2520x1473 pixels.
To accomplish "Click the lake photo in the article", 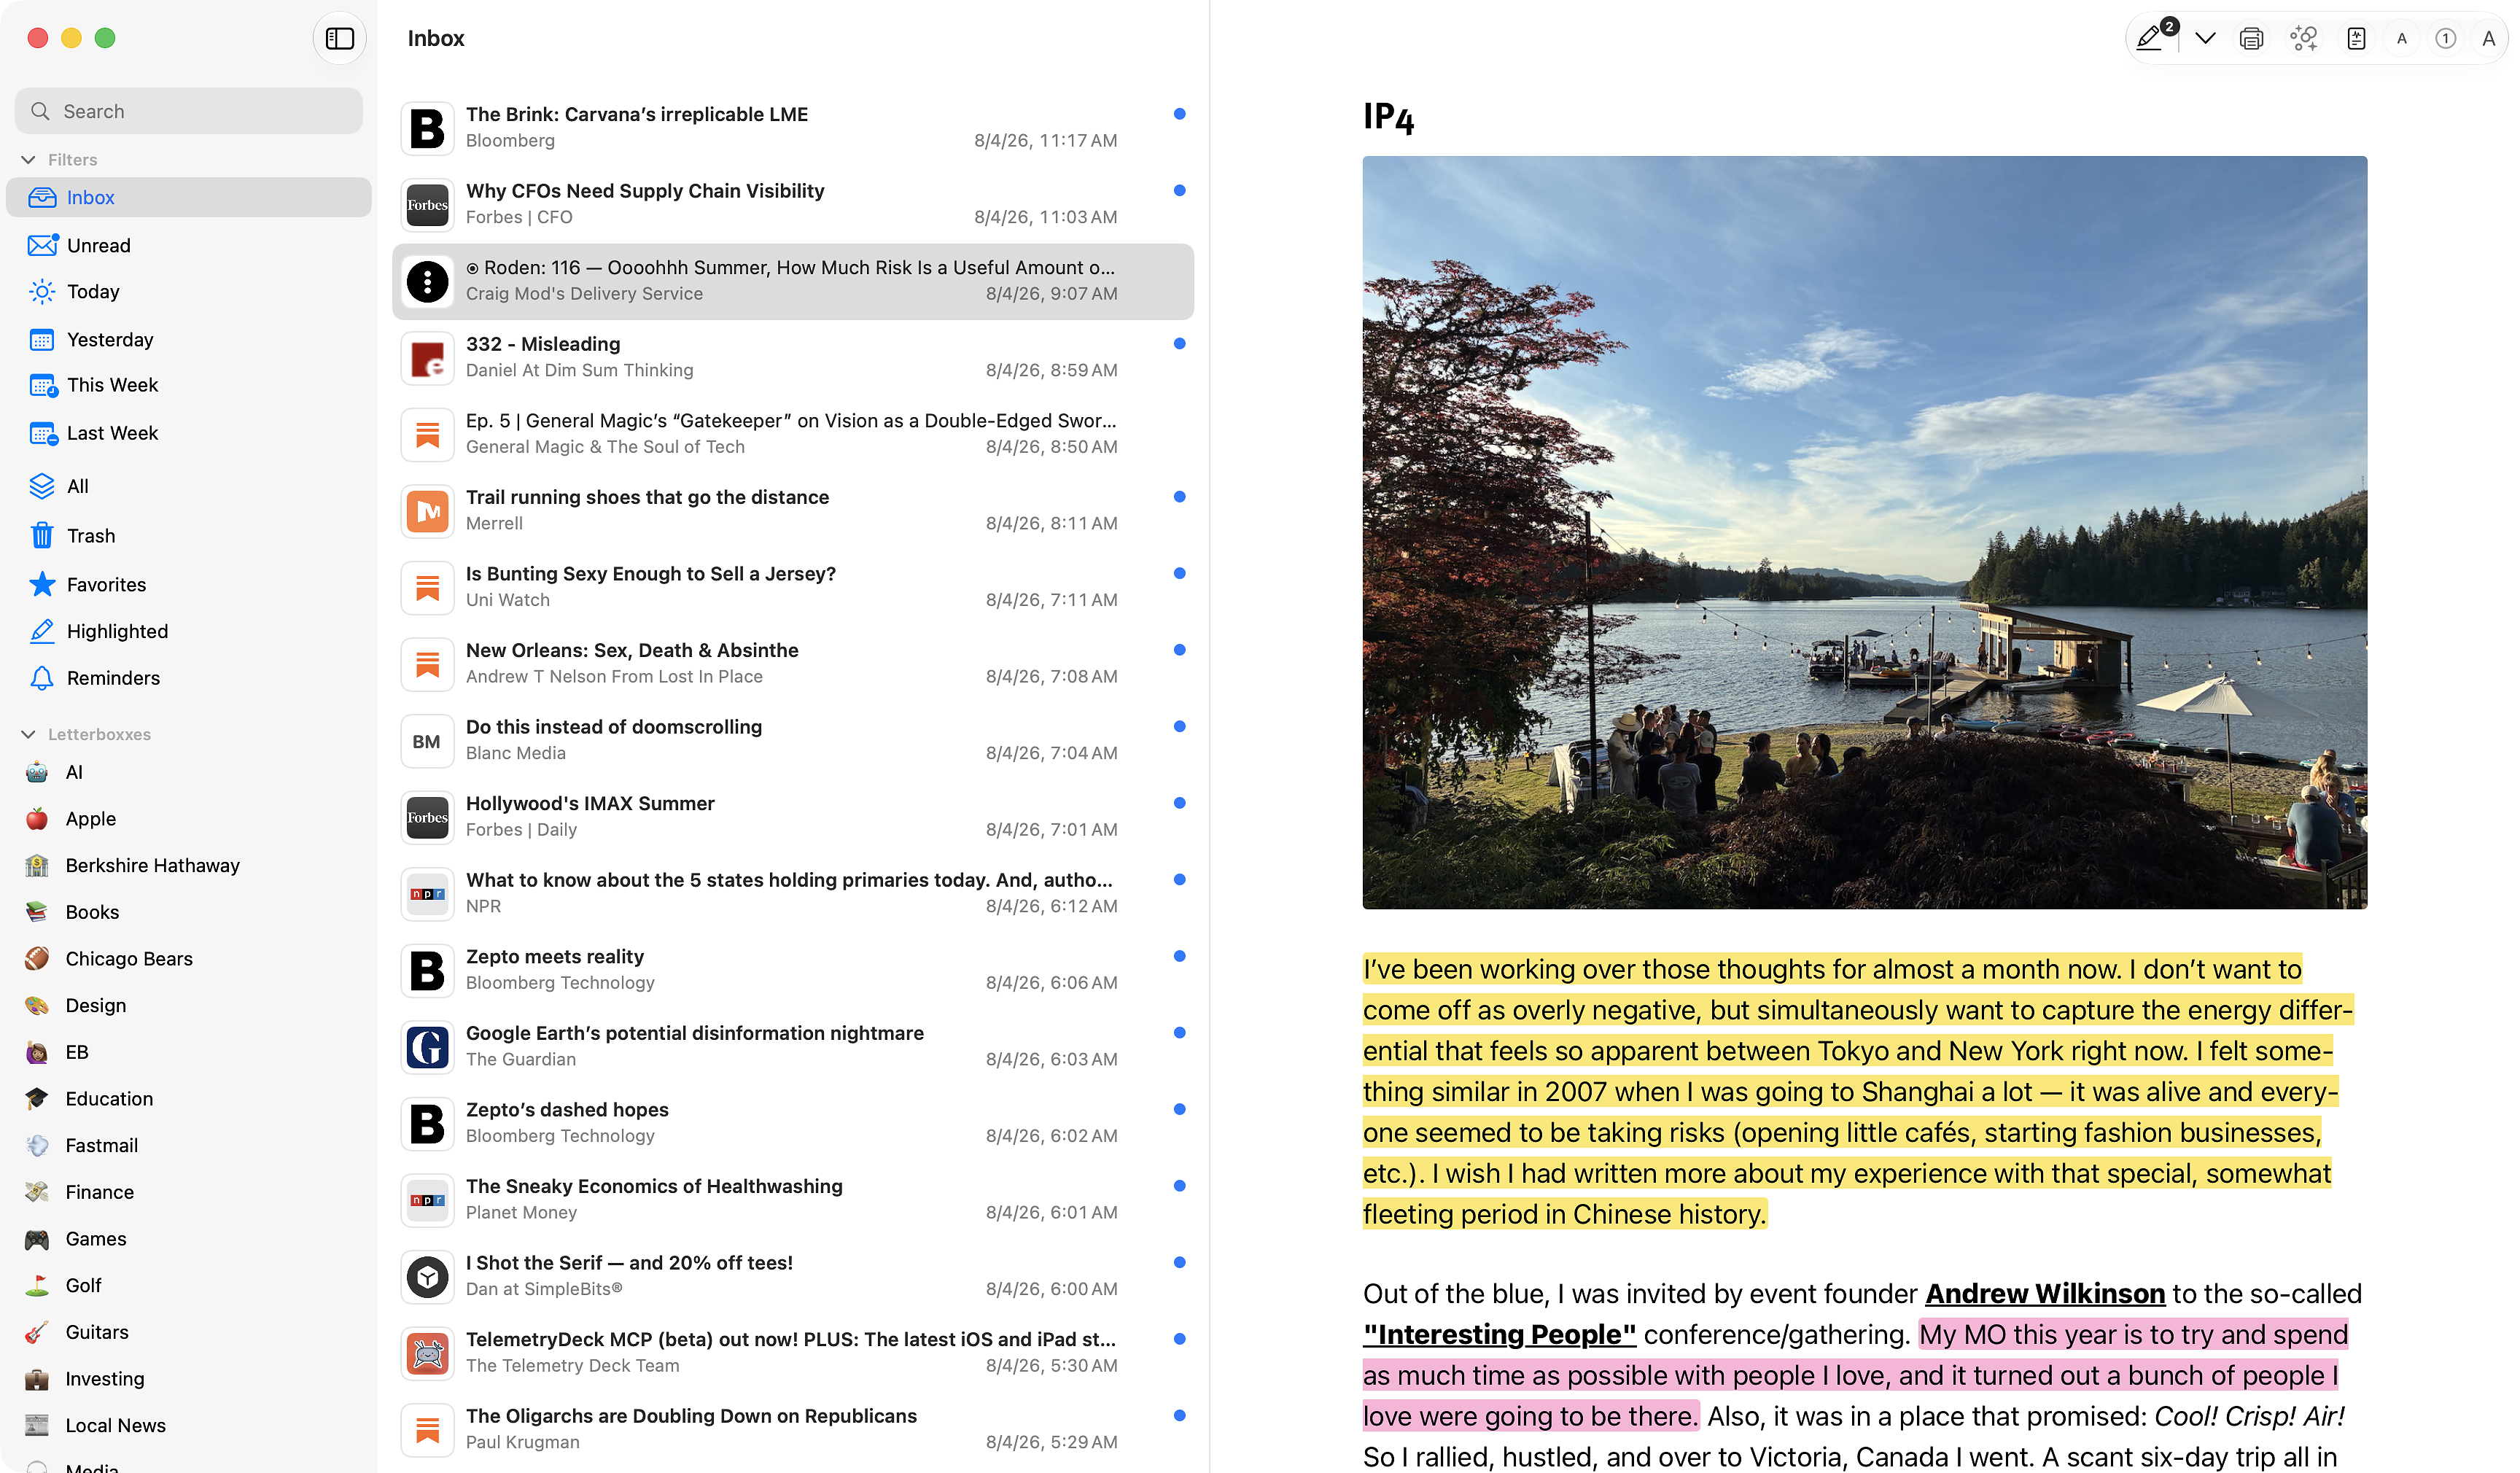I will click(x=1865, y=532).
